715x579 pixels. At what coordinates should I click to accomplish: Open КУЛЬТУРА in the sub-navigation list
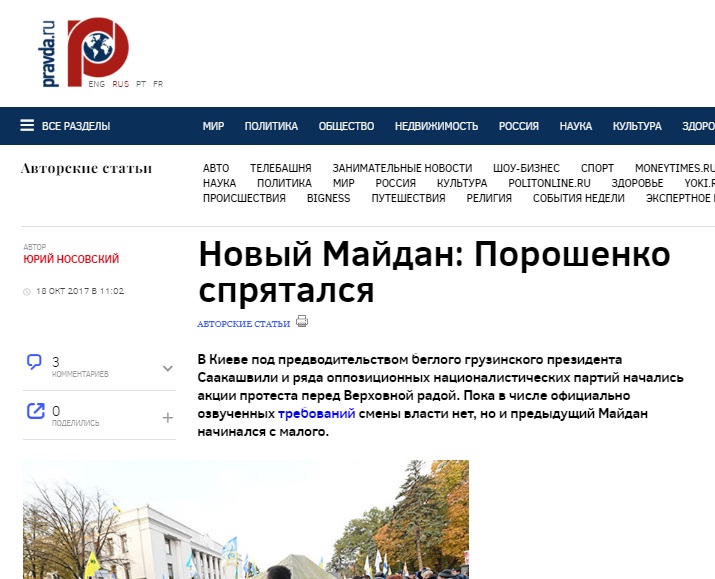(x=462, y=183)
